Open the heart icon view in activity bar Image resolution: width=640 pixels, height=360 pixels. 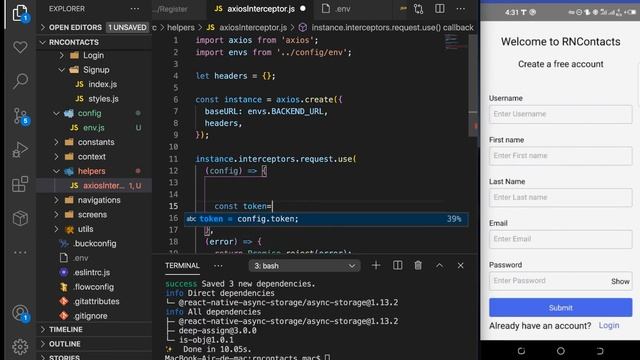tap(20, 47)
